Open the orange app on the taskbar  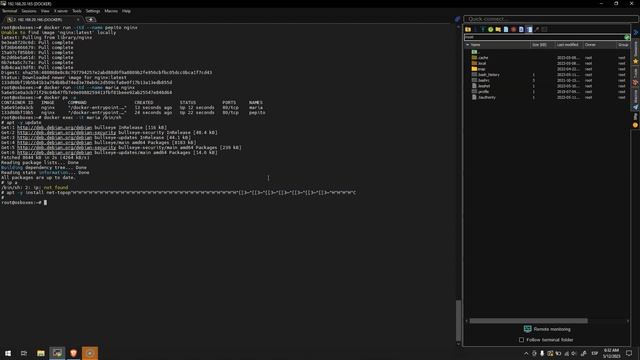click(x=90, y=353)
